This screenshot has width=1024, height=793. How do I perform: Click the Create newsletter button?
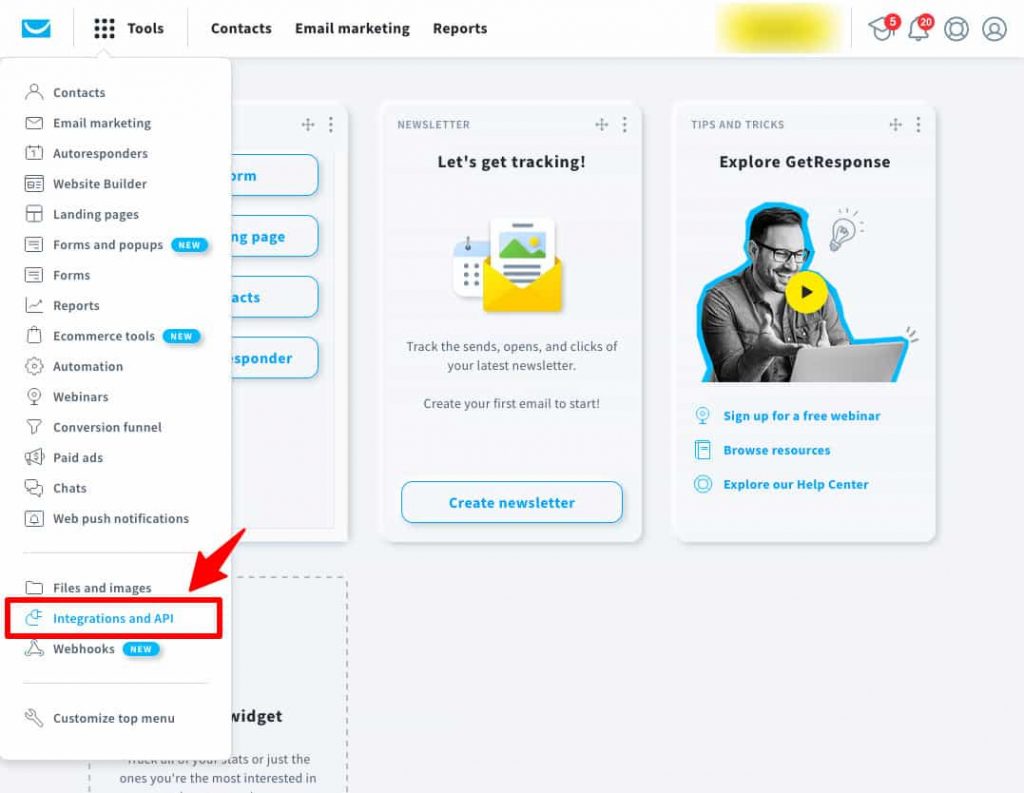(x=511, y=502)
